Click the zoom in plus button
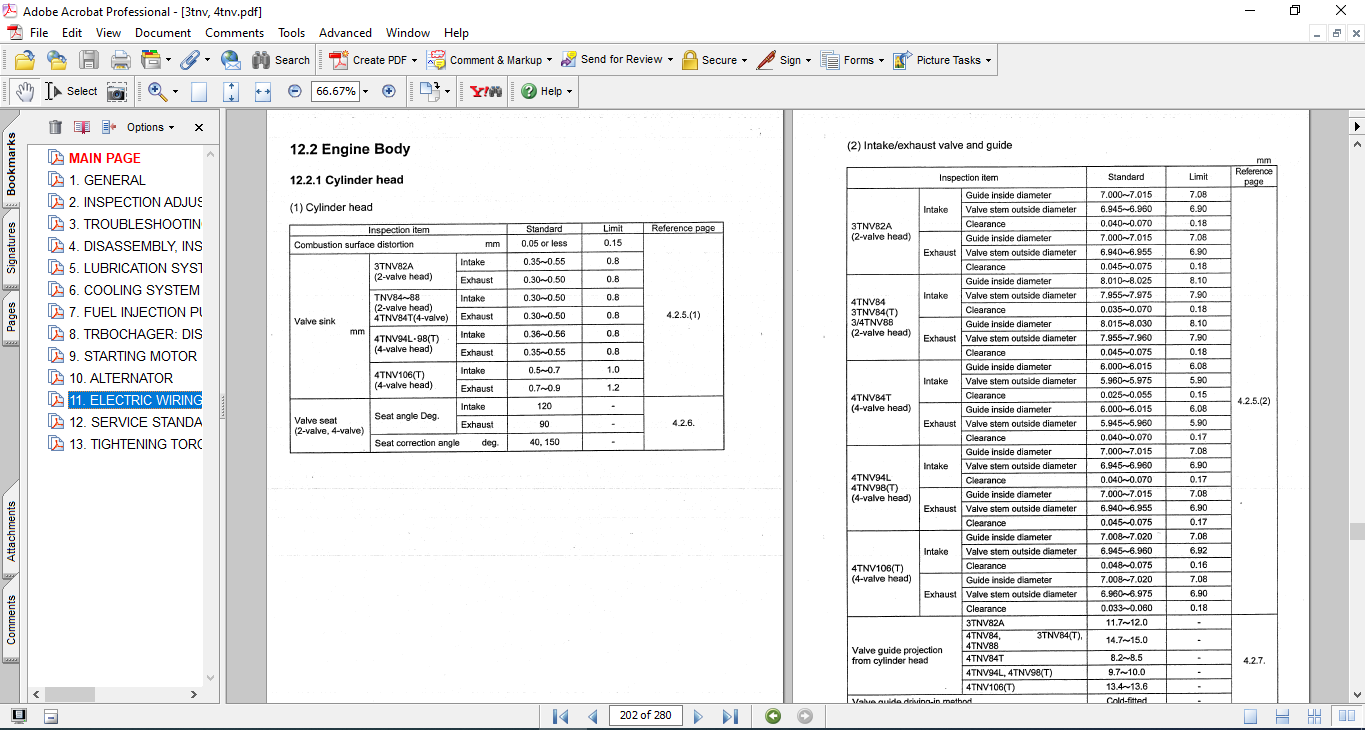1365x730 pixels. click(389, 91)
